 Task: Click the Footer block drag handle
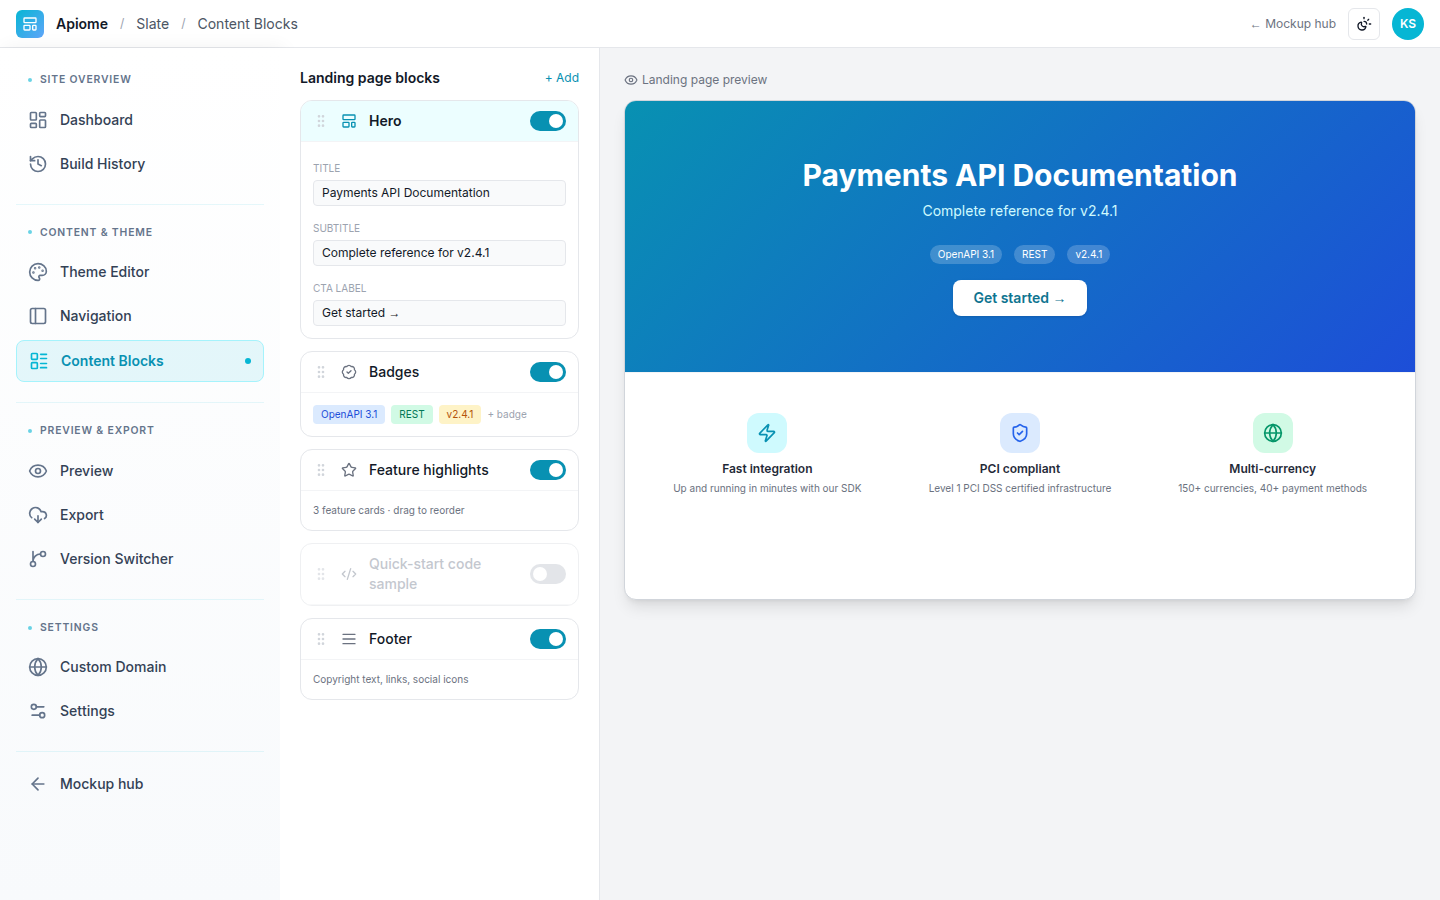tap(321, 639)
